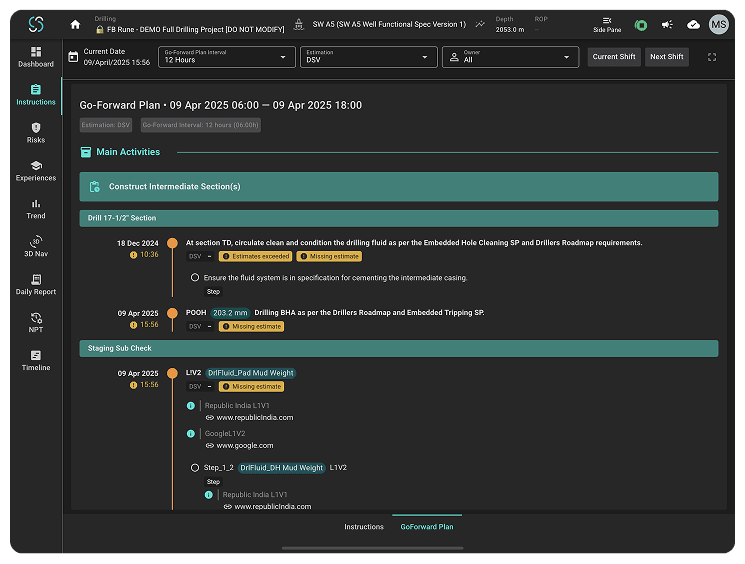This screenshot has height=564, width=745.
Task: Expand the Estimation DSV dropdown
Action: tap(368, 57)
